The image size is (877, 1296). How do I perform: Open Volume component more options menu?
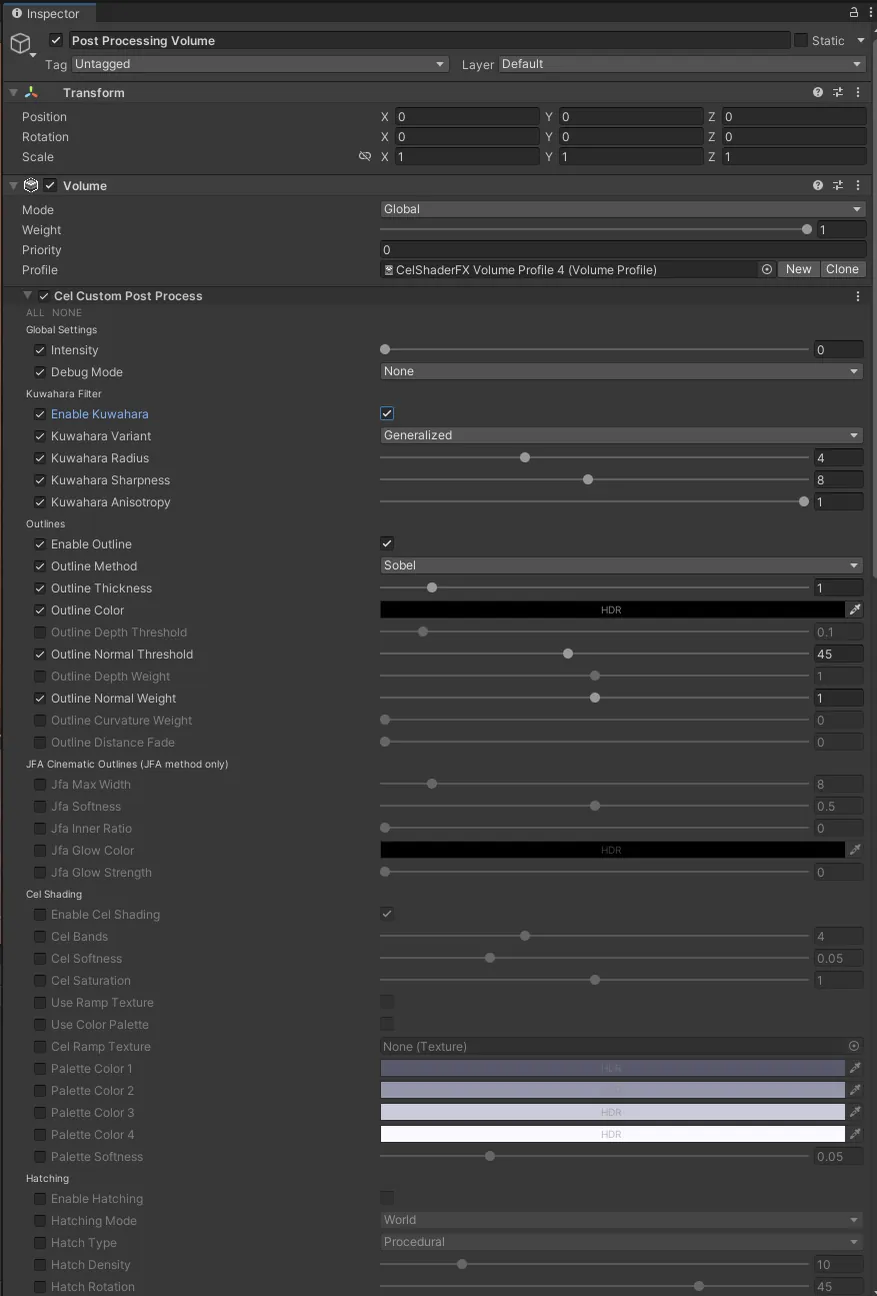coord(858,185)
